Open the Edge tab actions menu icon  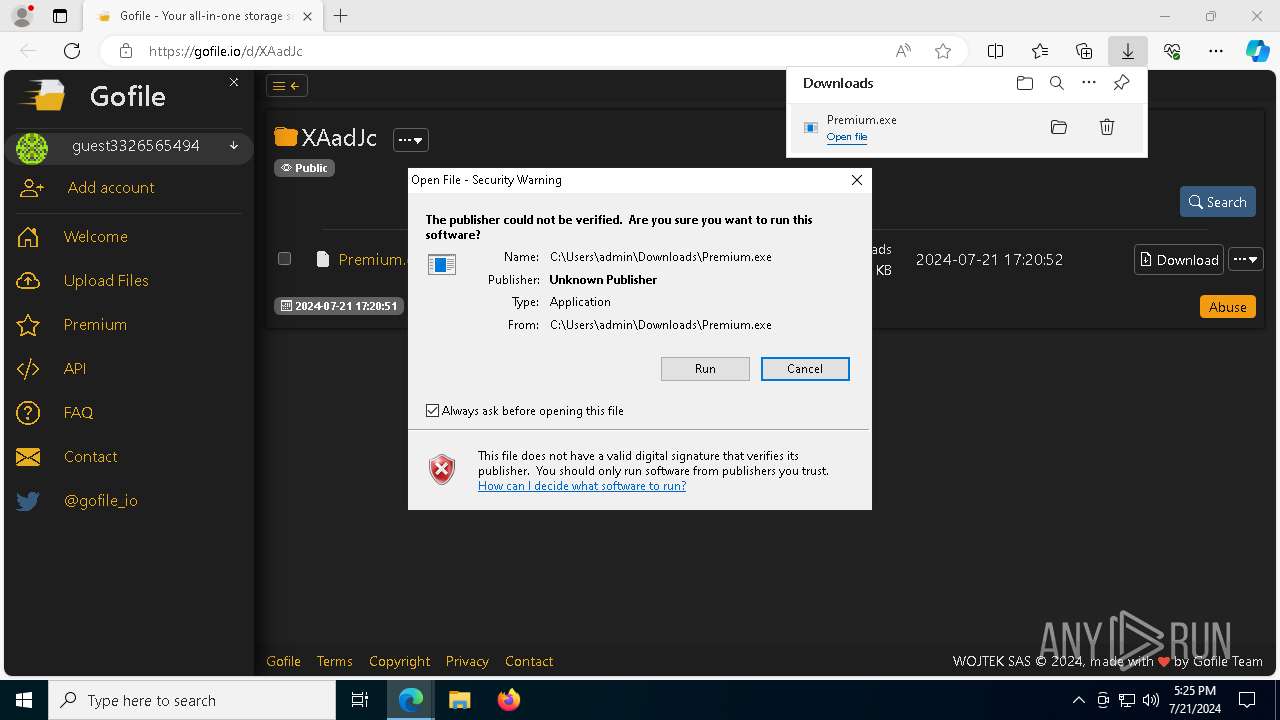pyautogui.click(x=60, y=16)
